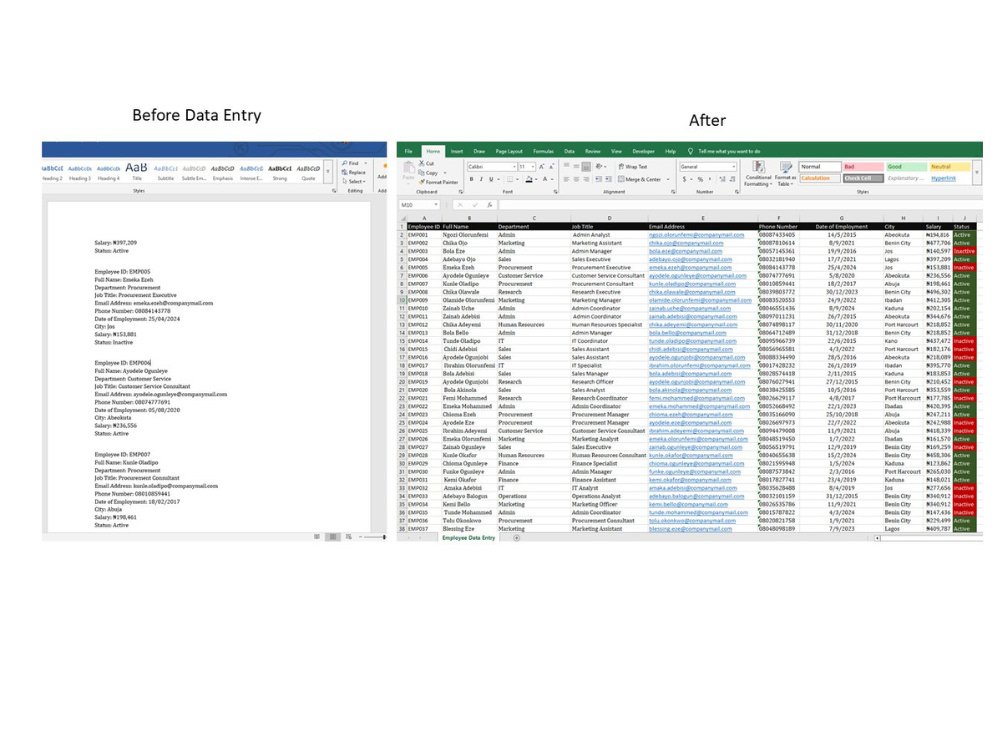The image size is (1000, 750).
Task: Expand Word styles gallery
Action: point(328,172)
